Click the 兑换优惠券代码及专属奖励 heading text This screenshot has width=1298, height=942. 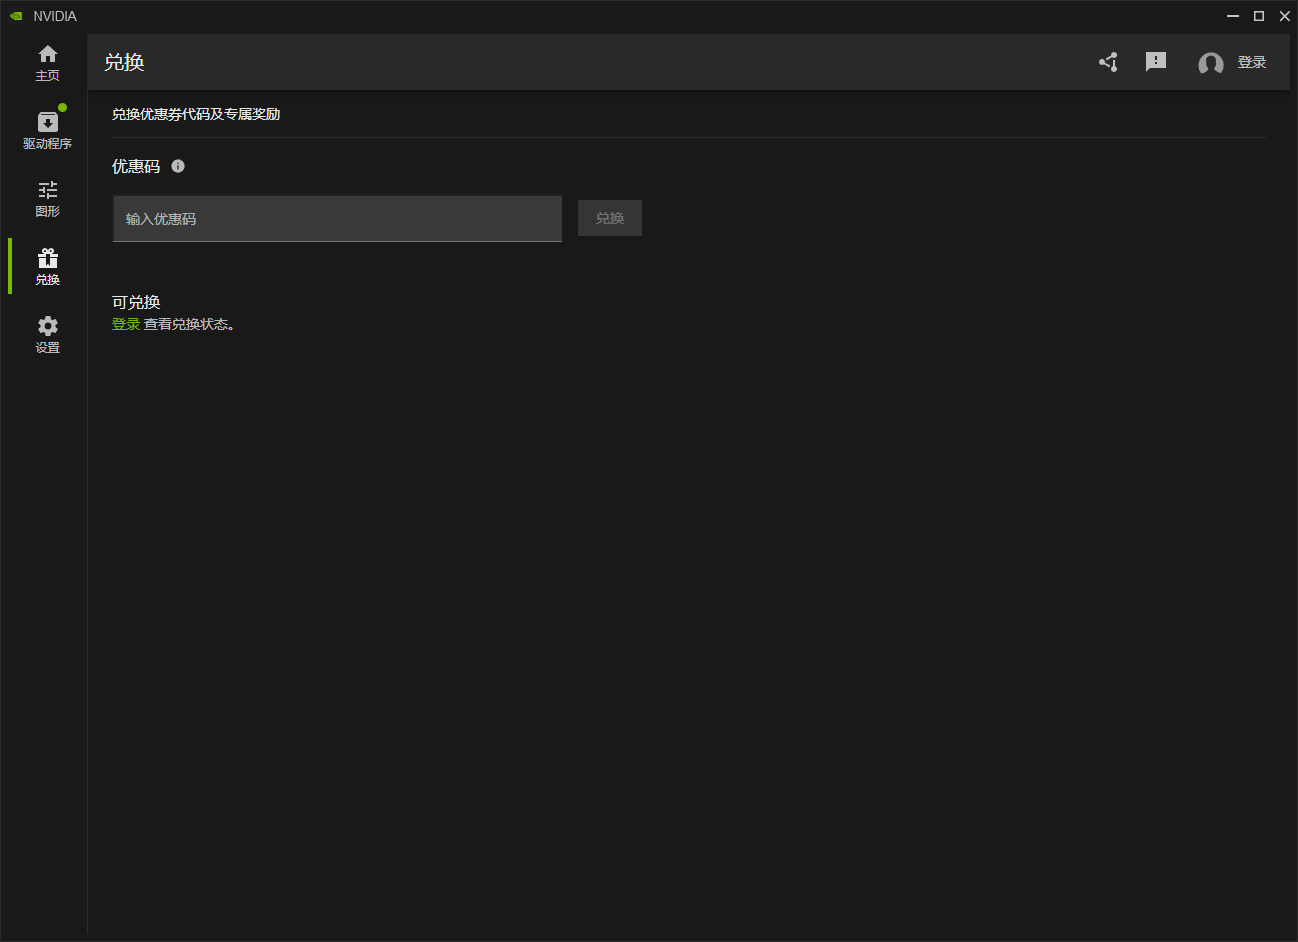tap(196, 114)
